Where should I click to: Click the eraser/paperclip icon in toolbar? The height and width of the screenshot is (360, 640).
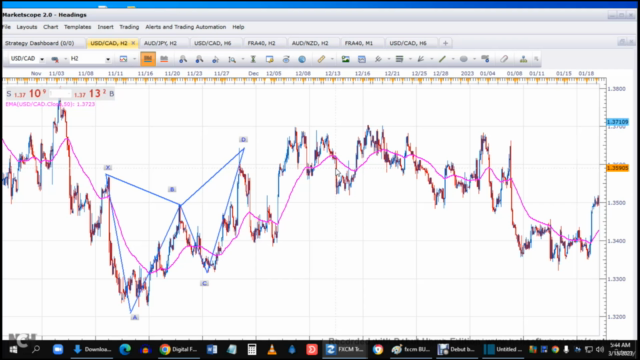[504, 59]
